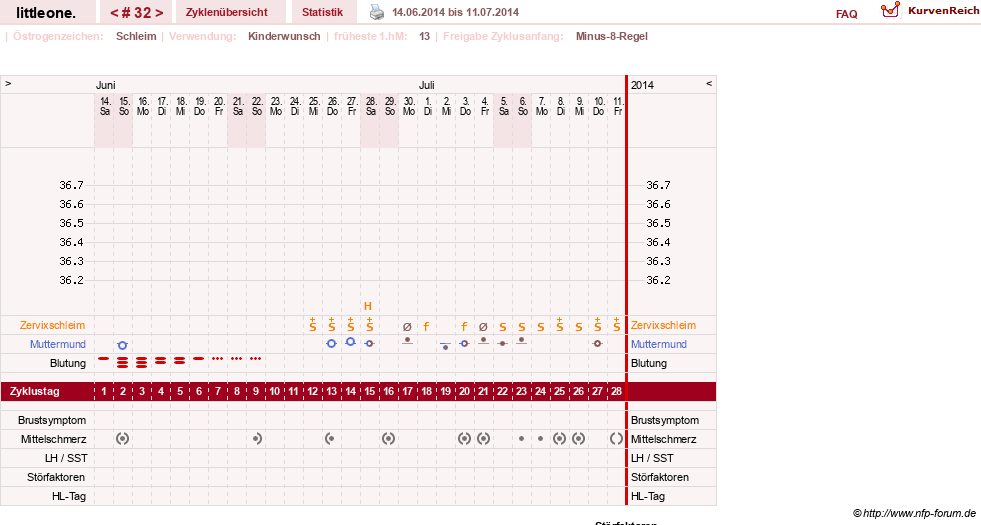Click the date header 14. Sa

(105, 106)
